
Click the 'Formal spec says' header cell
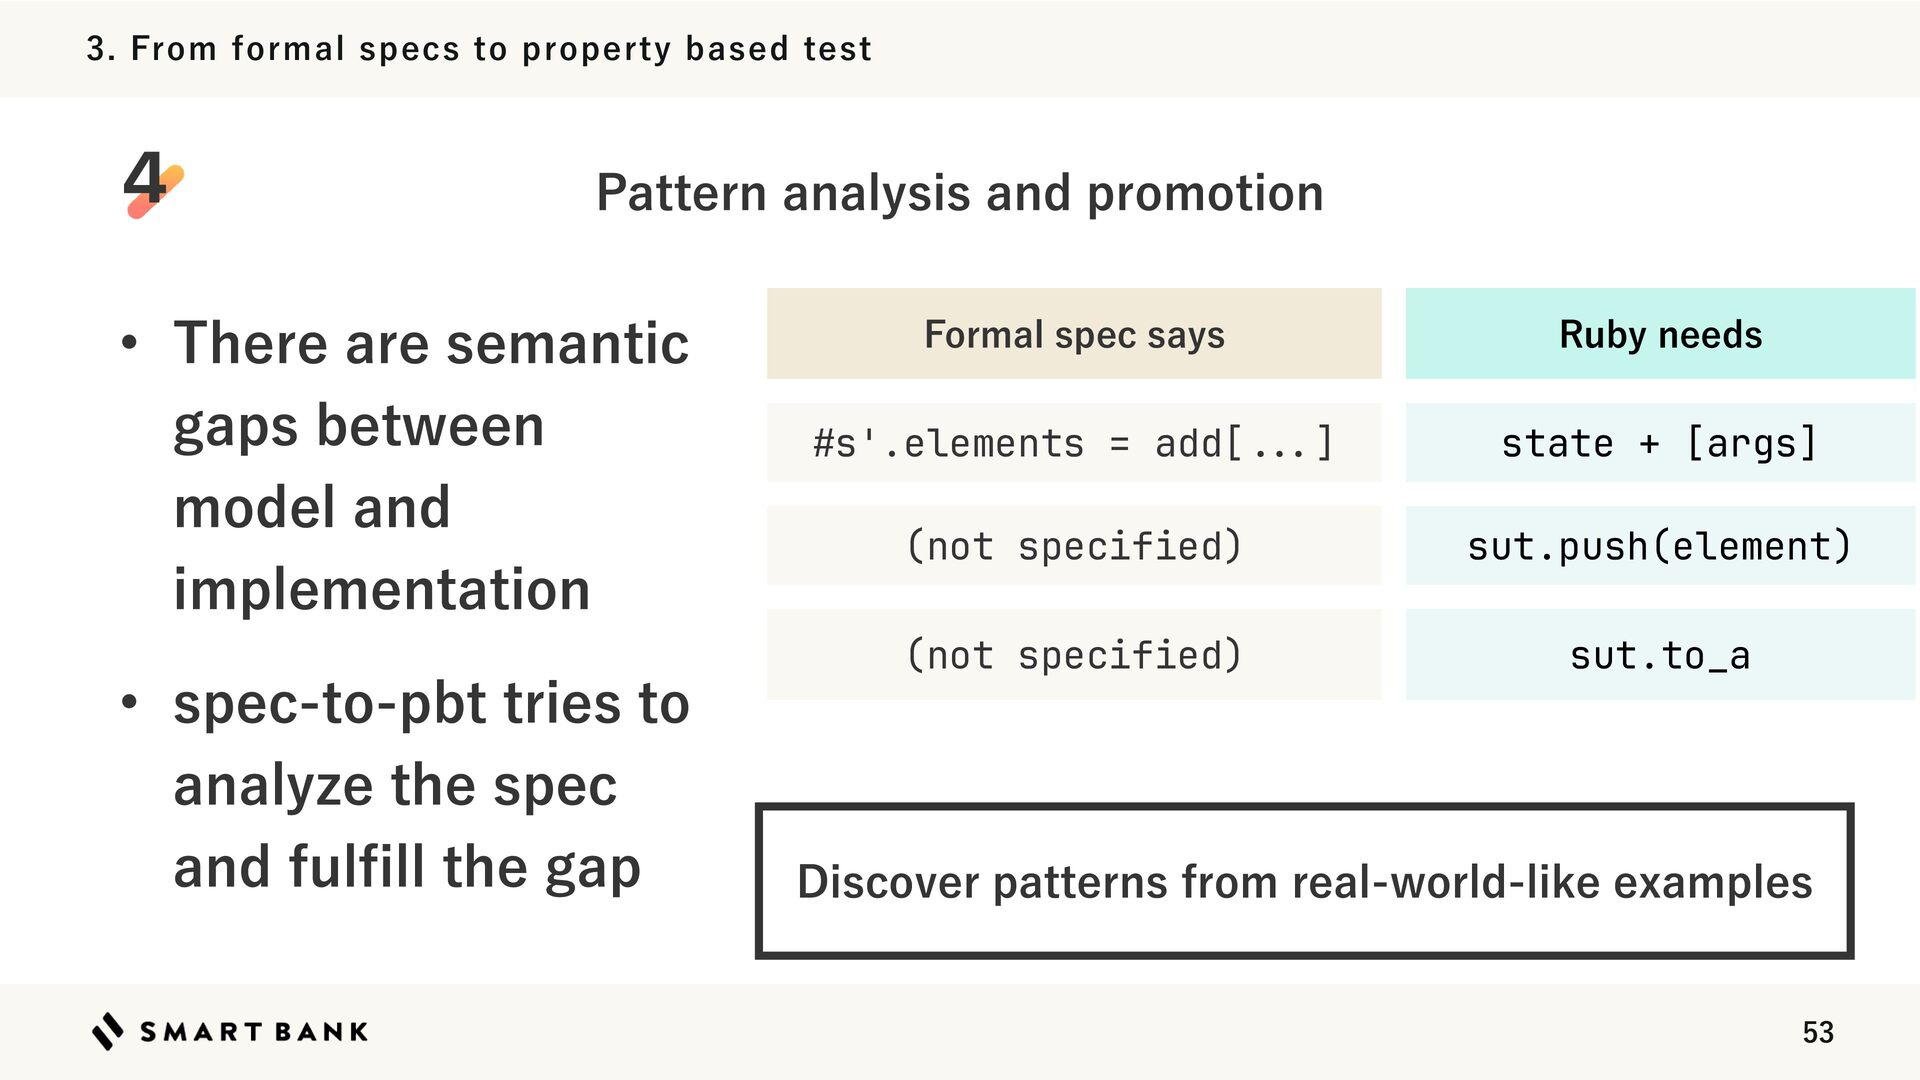1073,334
